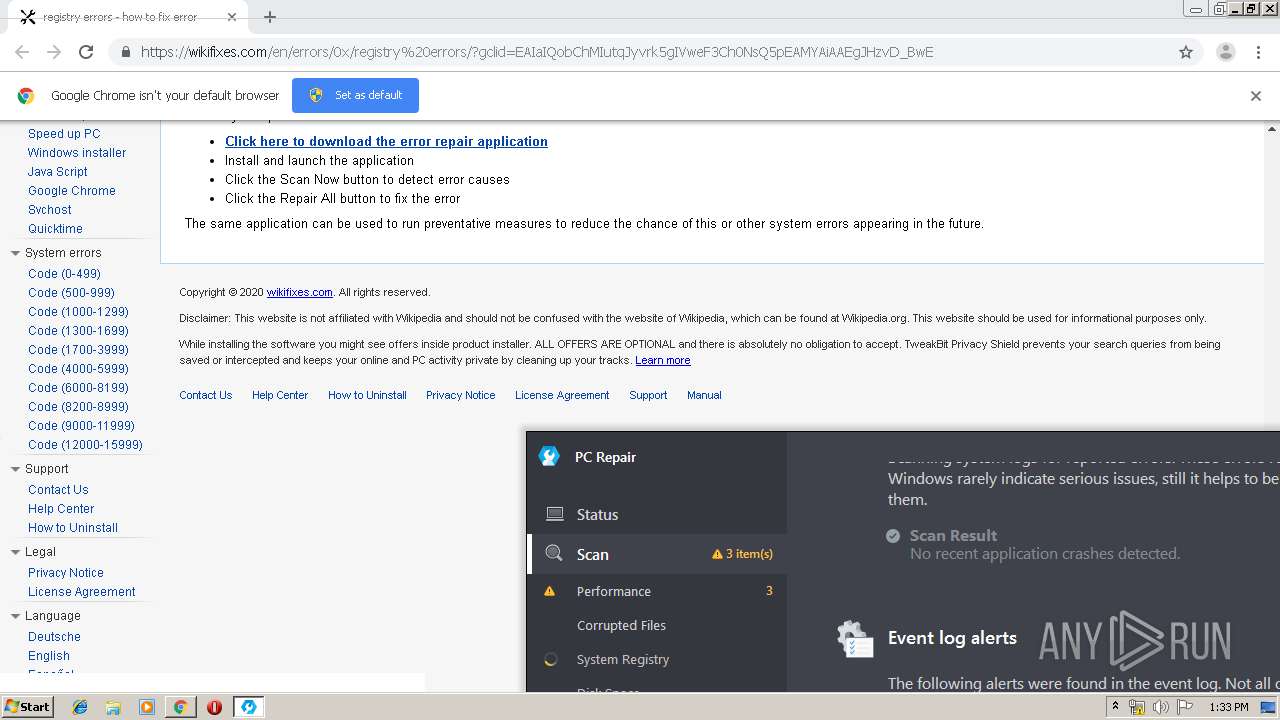This screenshot has height=720, width=1280.
Task: Open error Code (4000-5999) link
Action: pos(78,368)
